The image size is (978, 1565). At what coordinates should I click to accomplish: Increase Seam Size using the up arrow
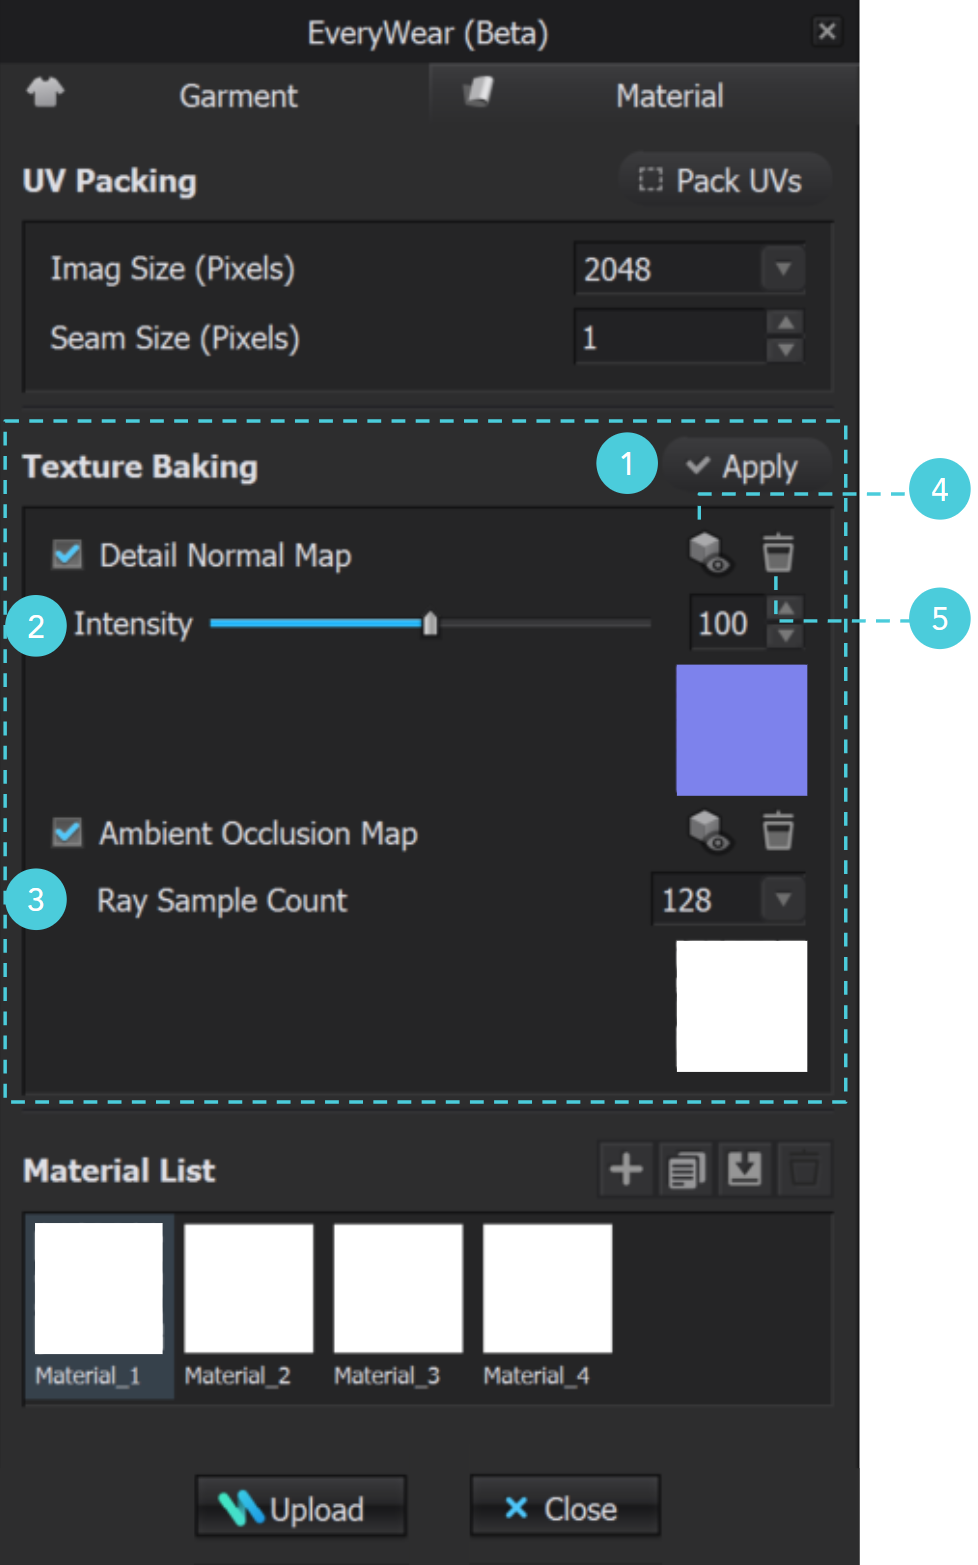click(786, 324)
